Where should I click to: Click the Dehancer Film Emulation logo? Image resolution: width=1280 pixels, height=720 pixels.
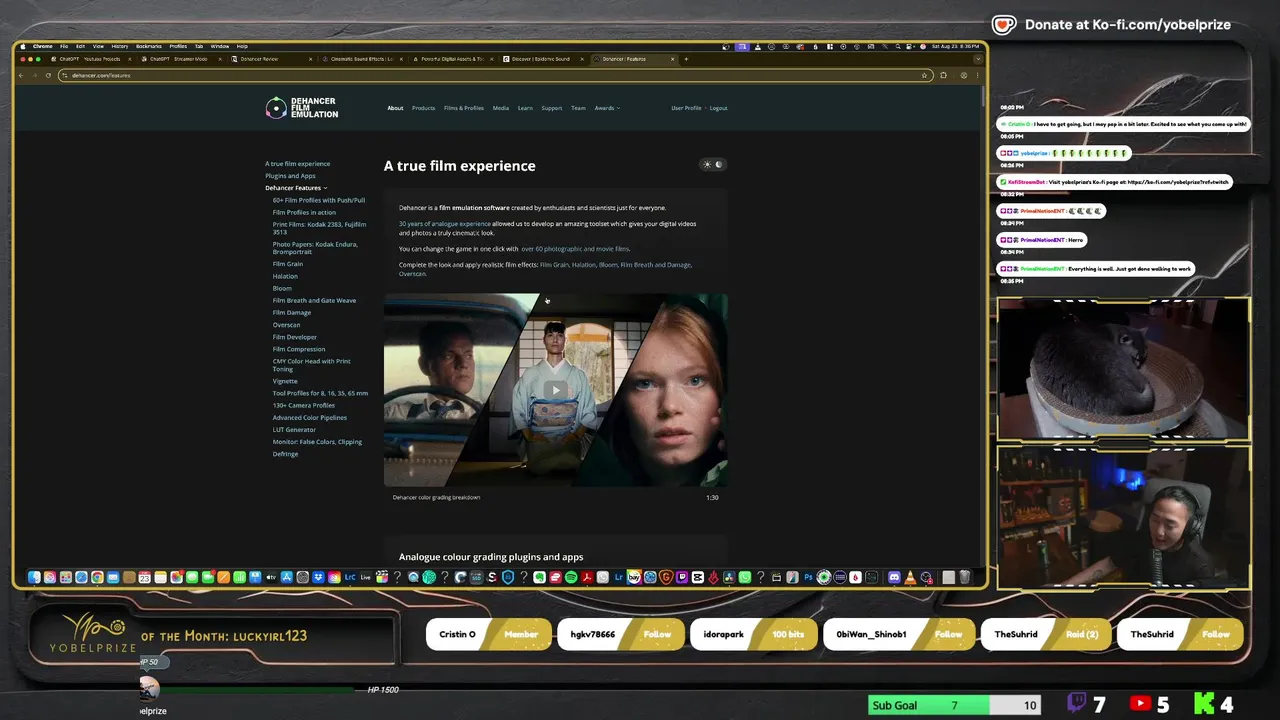tap(302, 108)
